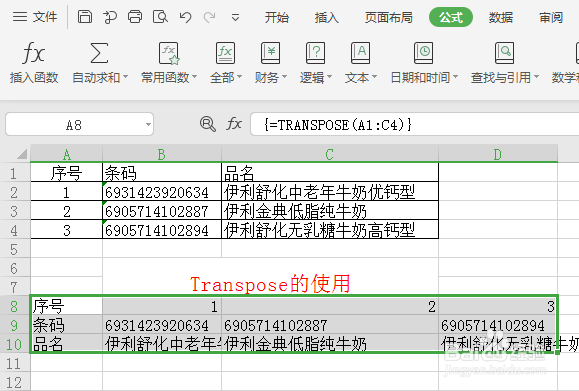
Task: Click cell D9 with 6905714102894
Action: point(498,325)
